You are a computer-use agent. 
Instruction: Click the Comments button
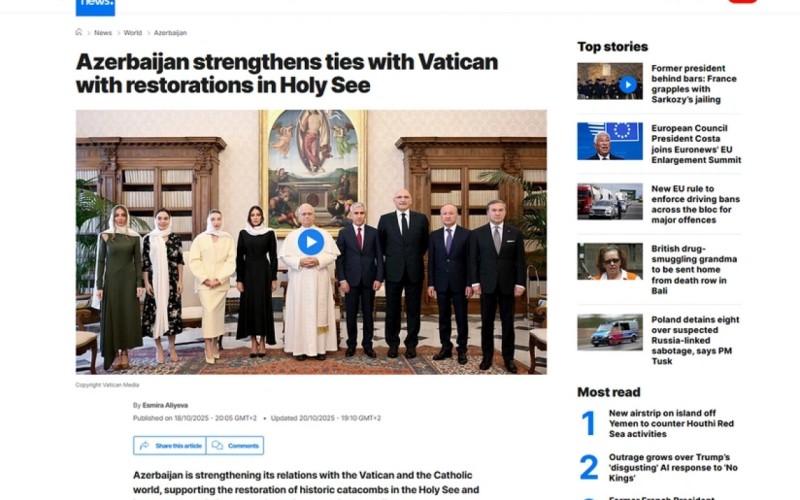click(x=235, y=445)
